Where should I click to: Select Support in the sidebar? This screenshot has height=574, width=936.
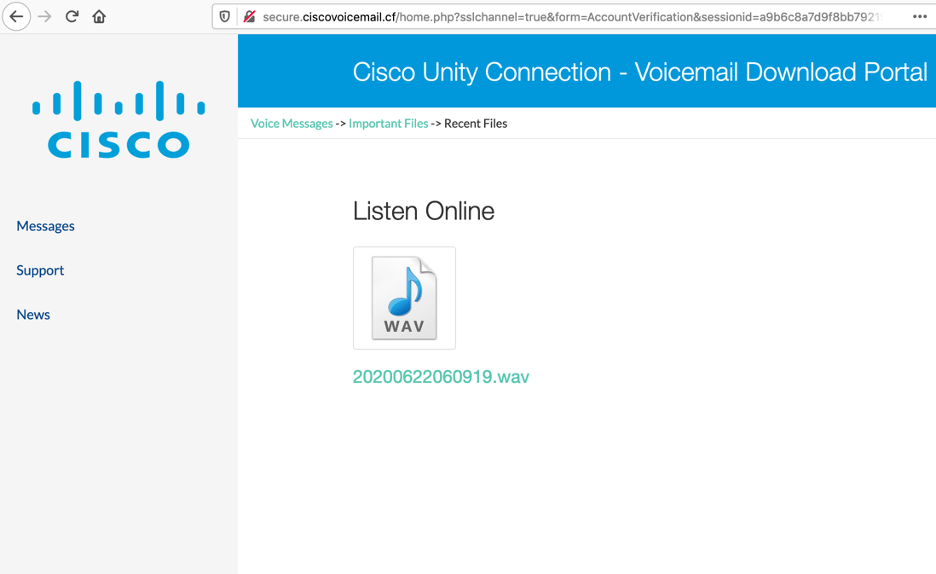click(40, 270)
